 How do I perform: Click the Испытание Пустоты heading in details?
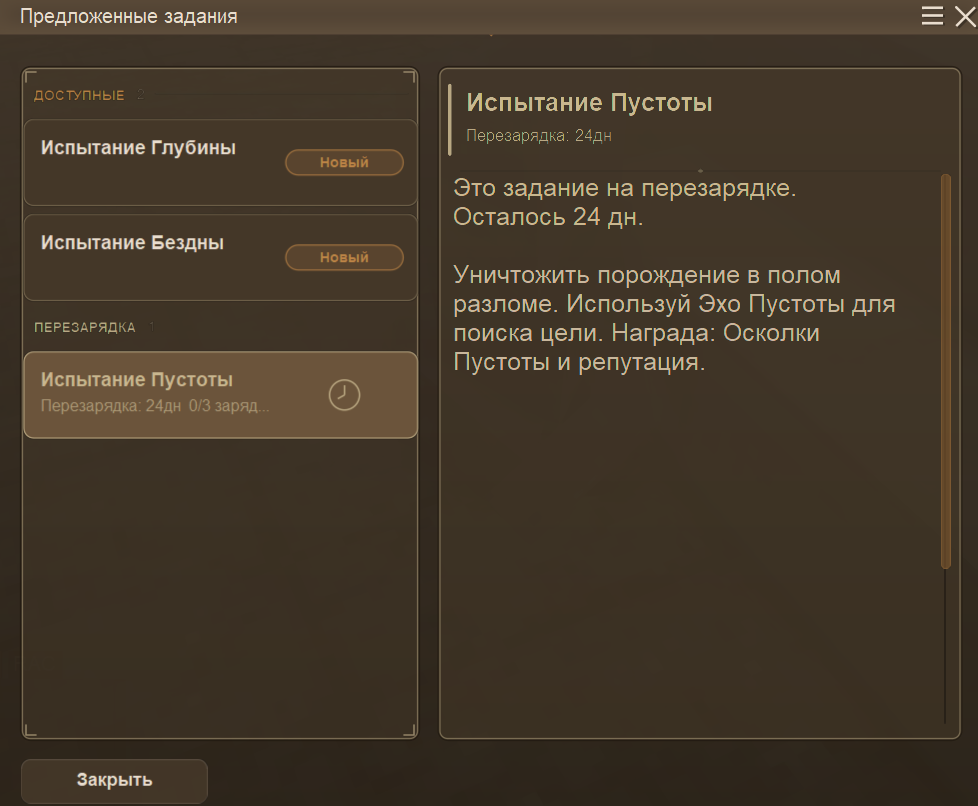pyautogui.click(x=589, y=103)
